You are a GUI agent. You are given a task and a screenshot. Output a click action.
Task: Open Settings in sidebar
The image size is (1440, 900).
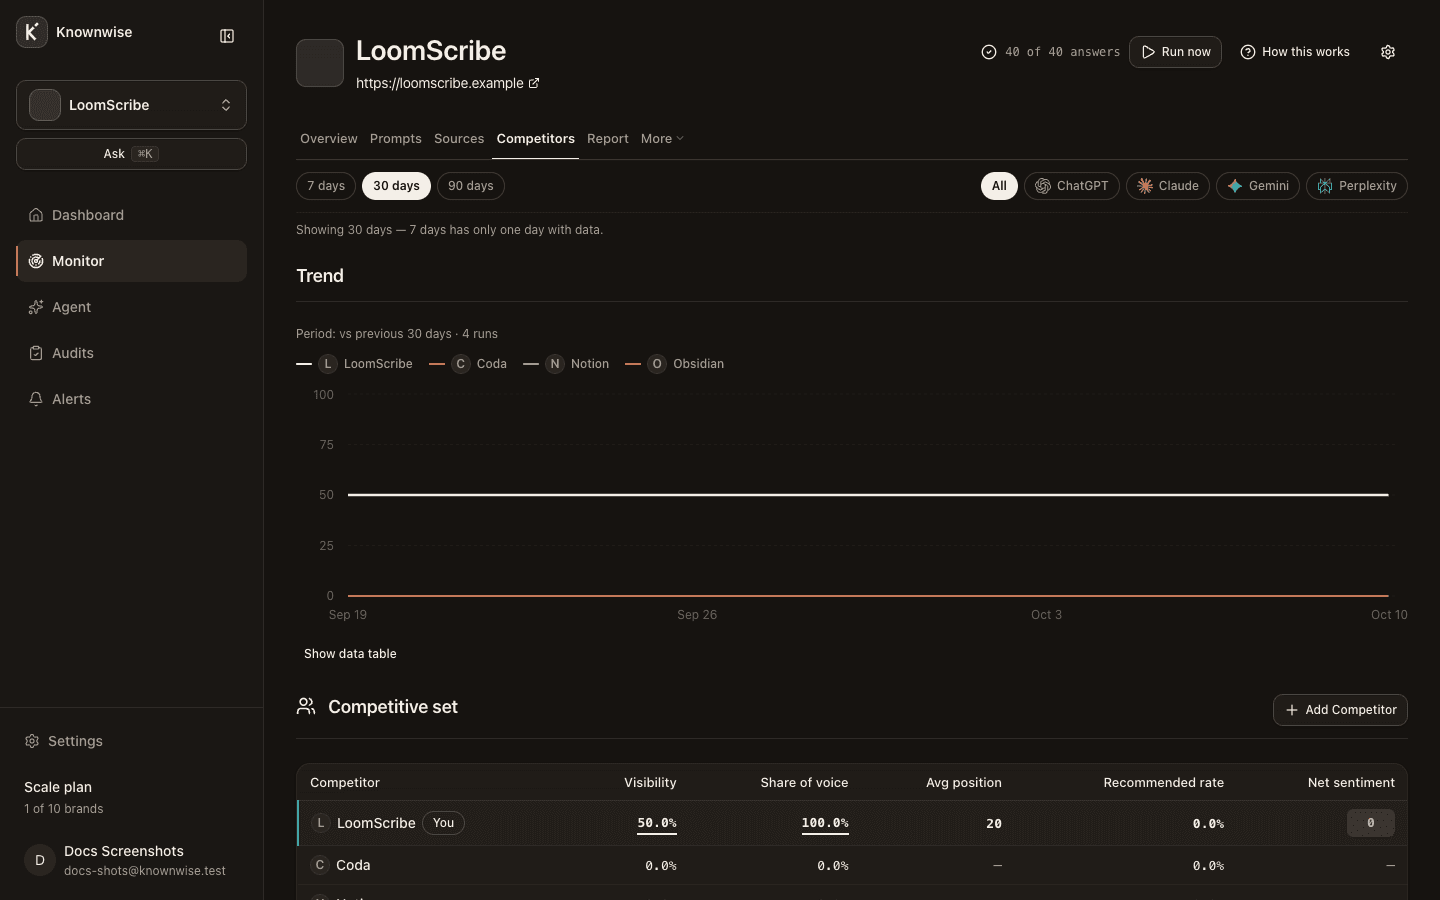tap(131, 741)
